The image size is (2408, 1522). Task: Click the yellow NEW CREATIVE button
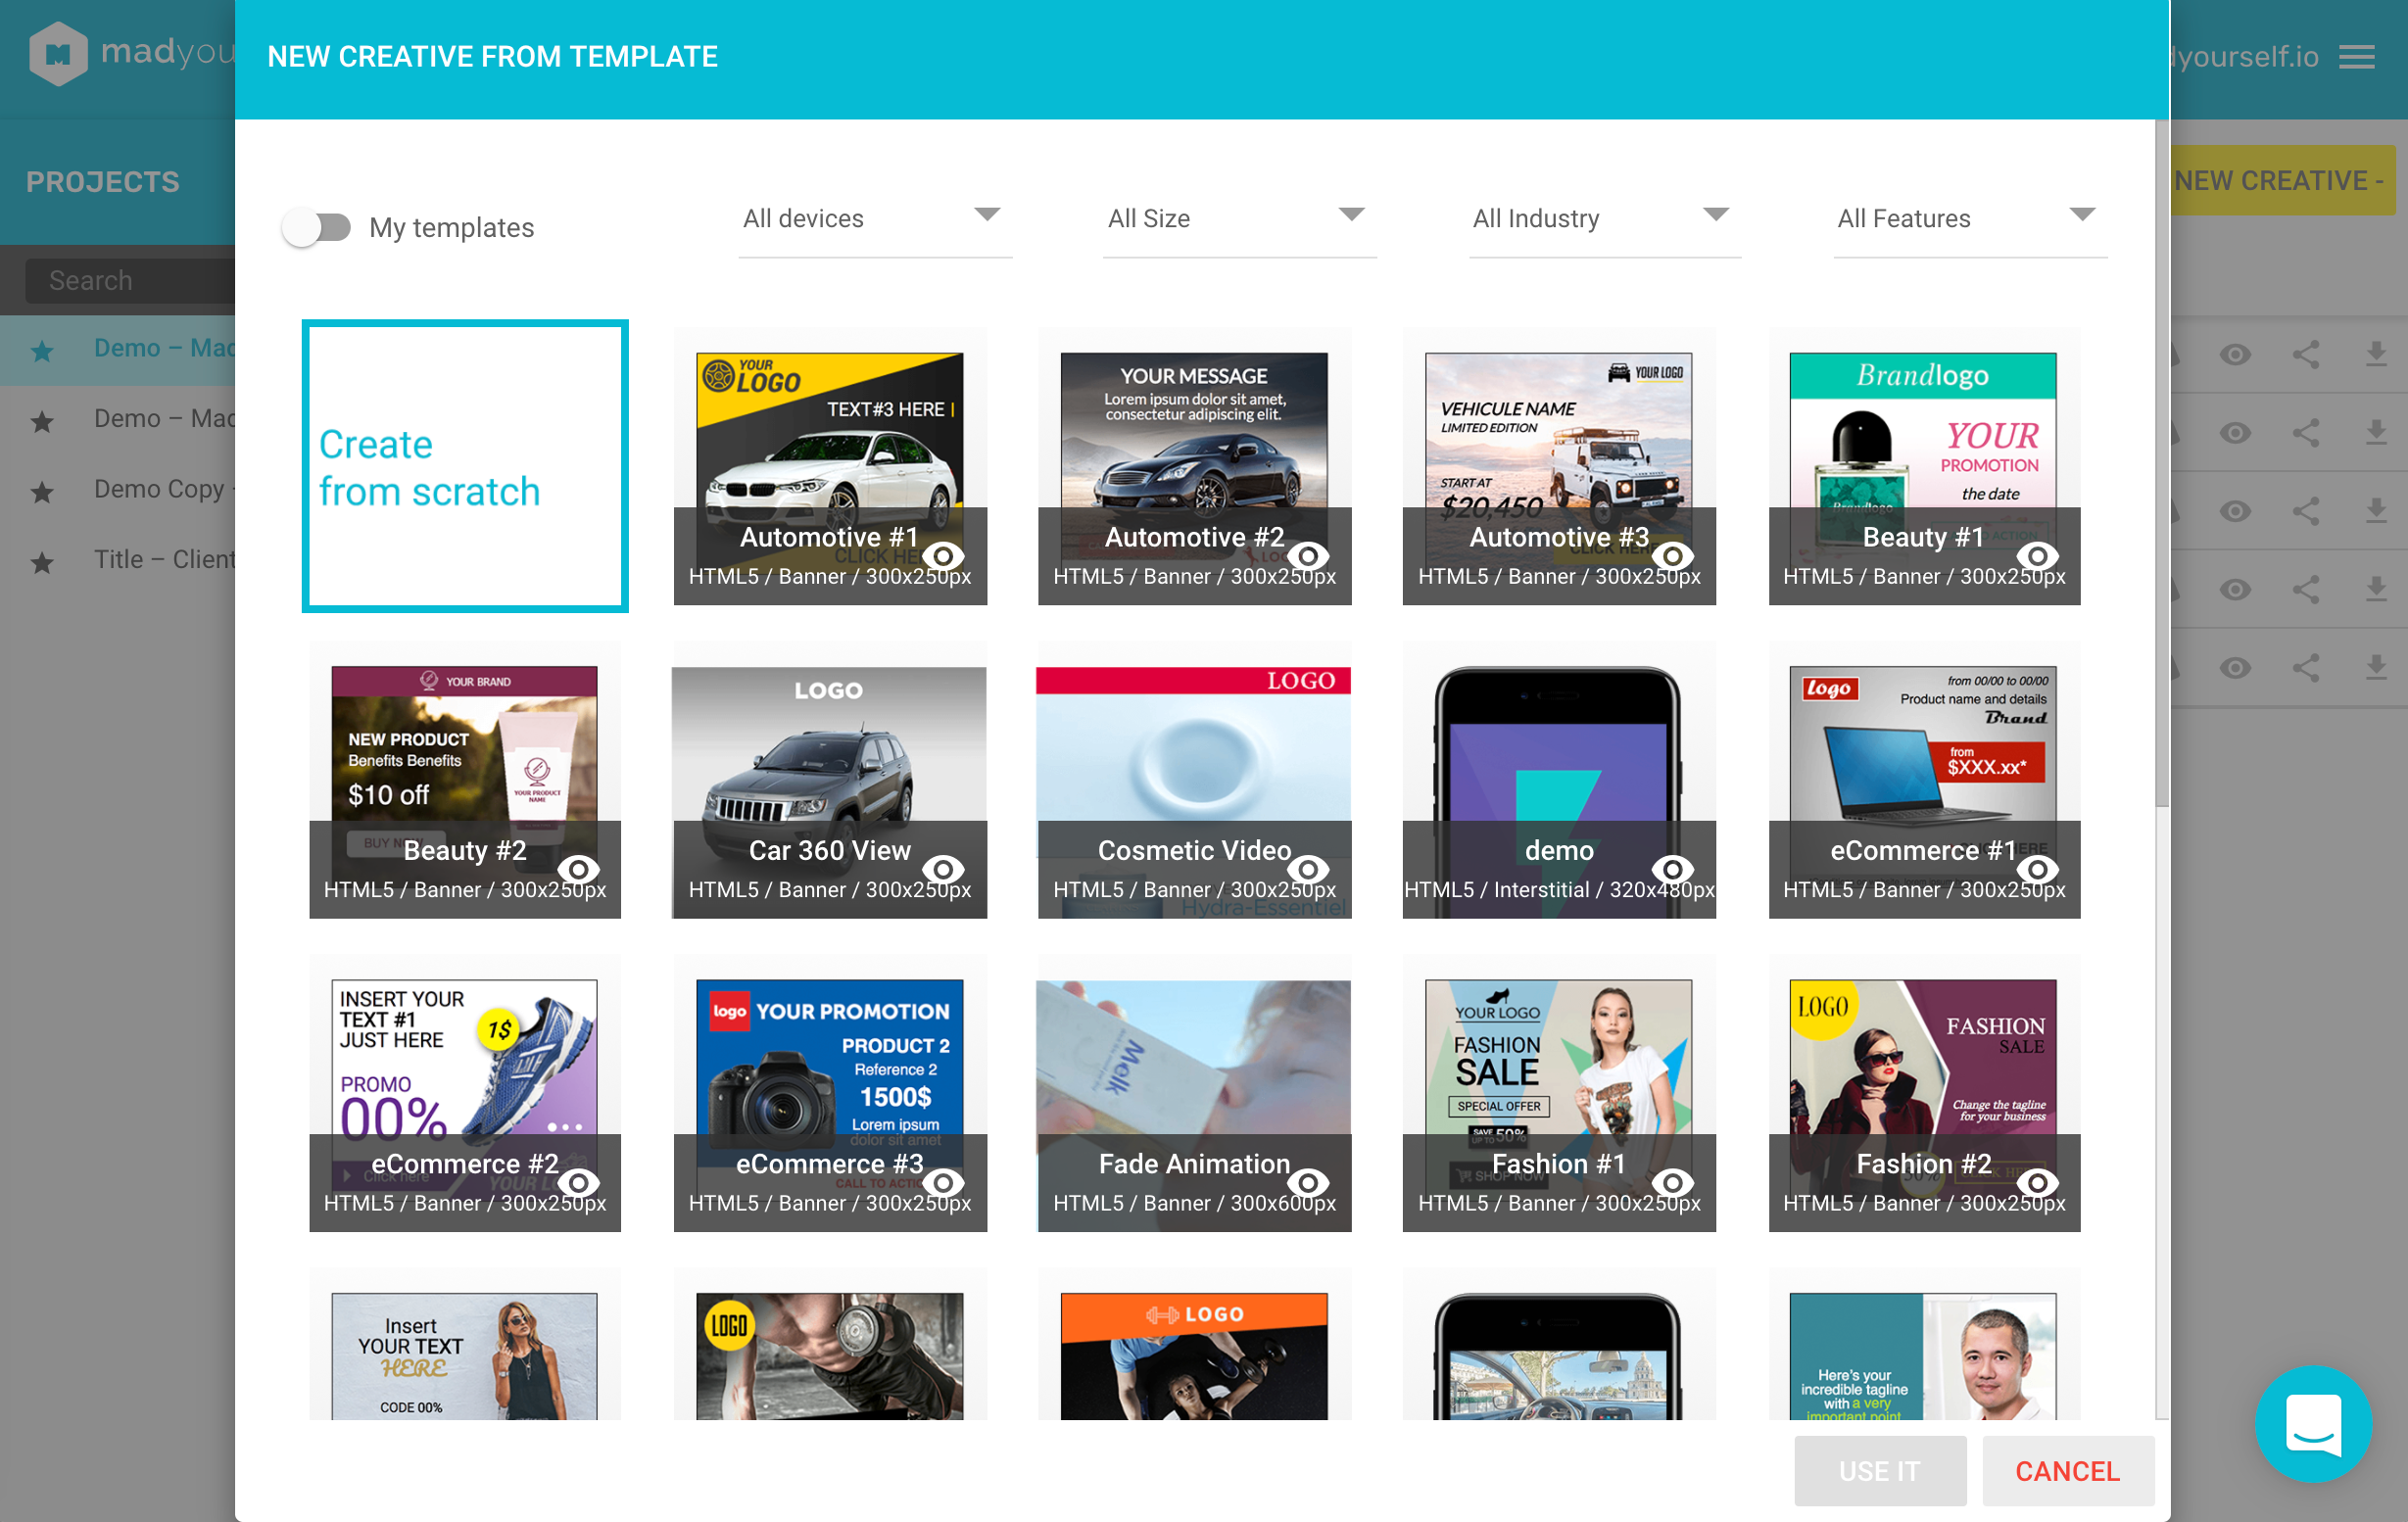point(2282,181)
